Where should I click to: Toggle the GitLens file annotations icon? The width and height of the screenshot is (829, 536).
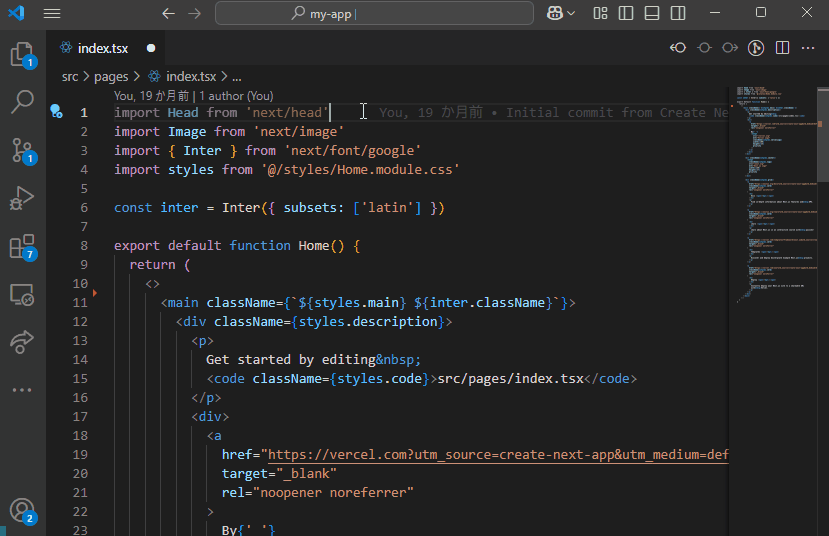point(756,48)
